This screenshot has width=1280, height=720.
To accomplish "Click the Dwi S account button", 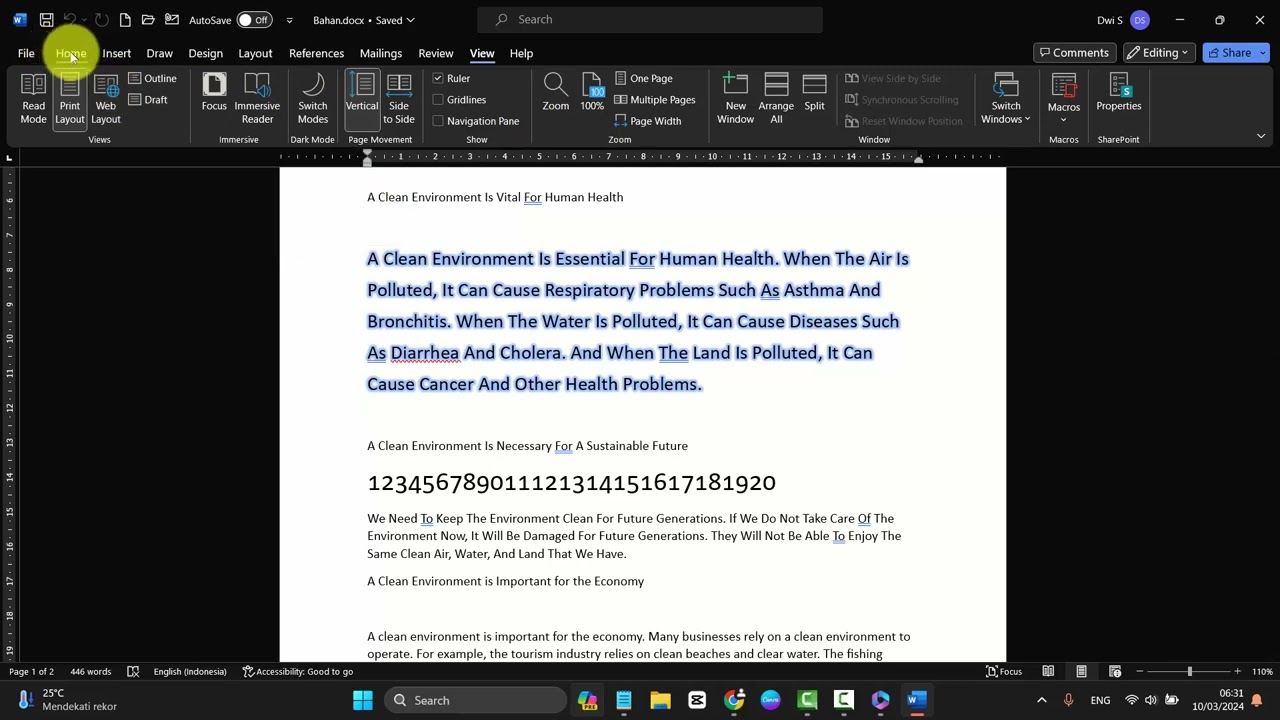I will click(x=1123, y=20).
